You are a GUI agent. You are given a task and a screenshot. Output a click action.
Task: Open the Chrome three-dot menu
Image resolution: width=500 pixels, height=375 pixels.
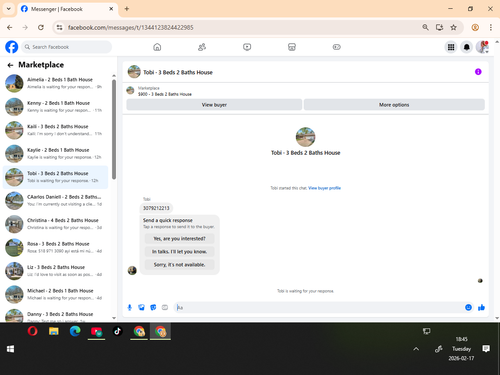point(491,27)
